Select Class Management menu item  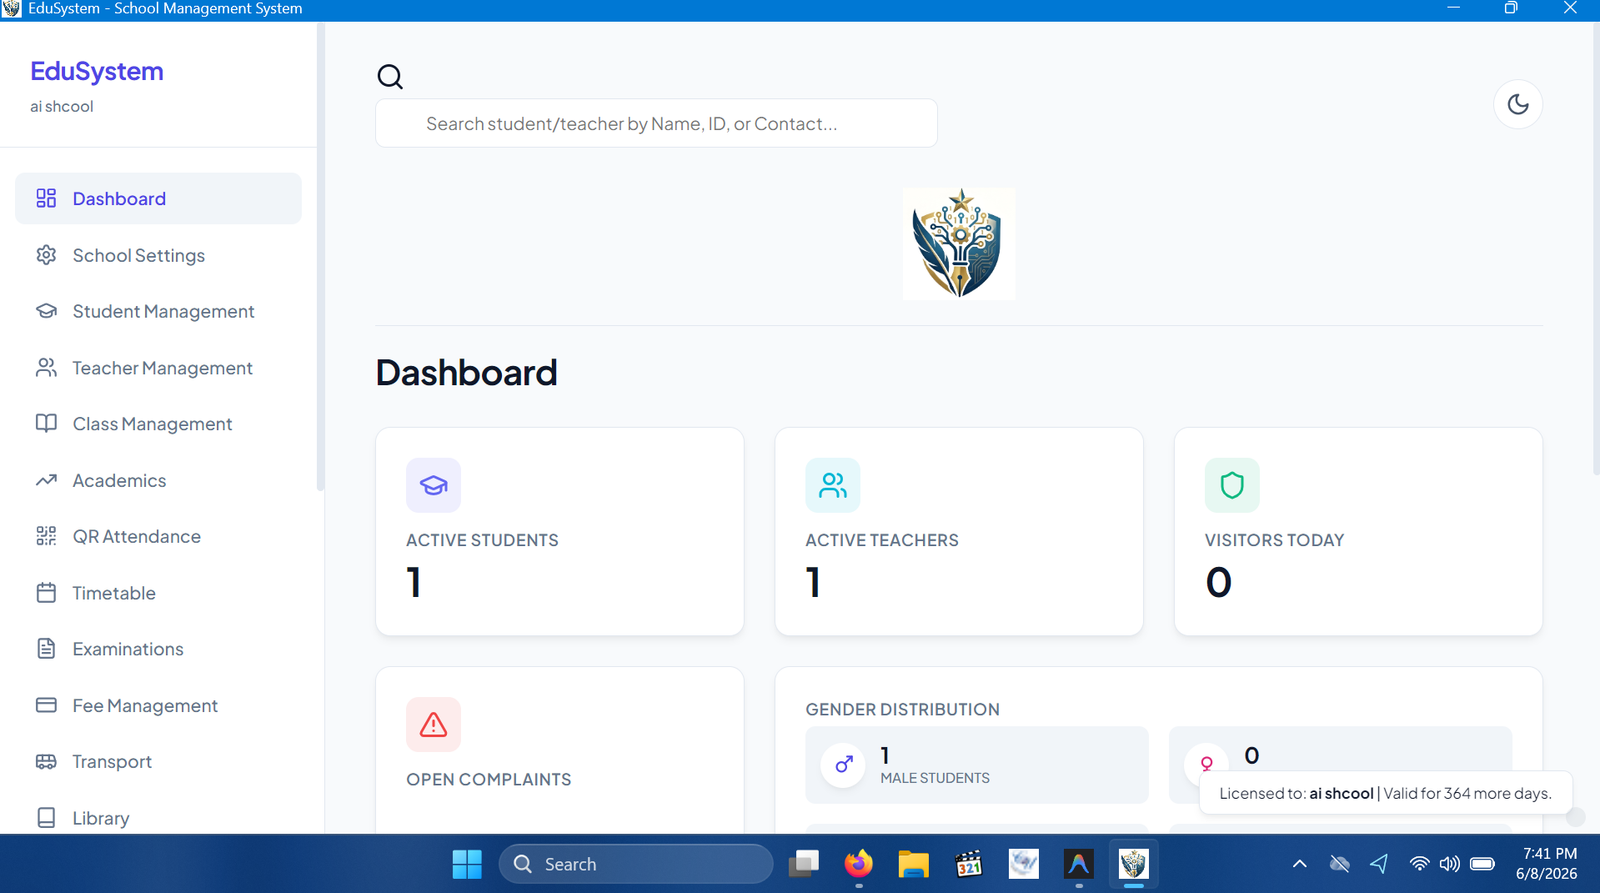[158, 424]
